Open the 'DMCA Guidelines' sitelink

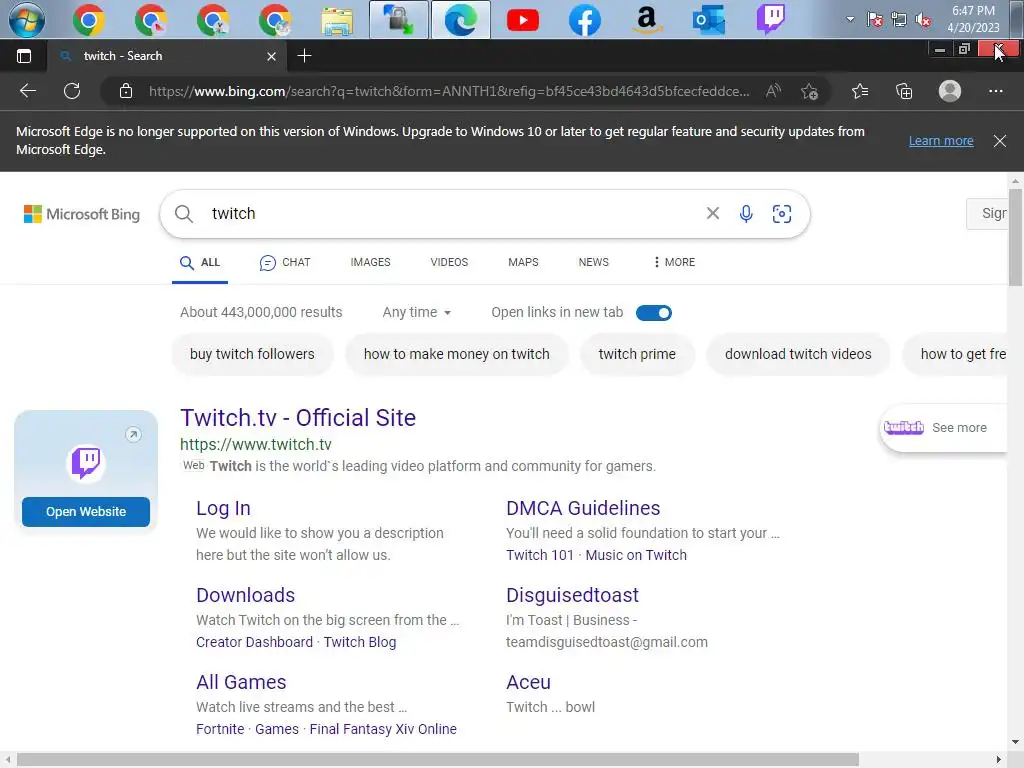[x=583, y=508]
